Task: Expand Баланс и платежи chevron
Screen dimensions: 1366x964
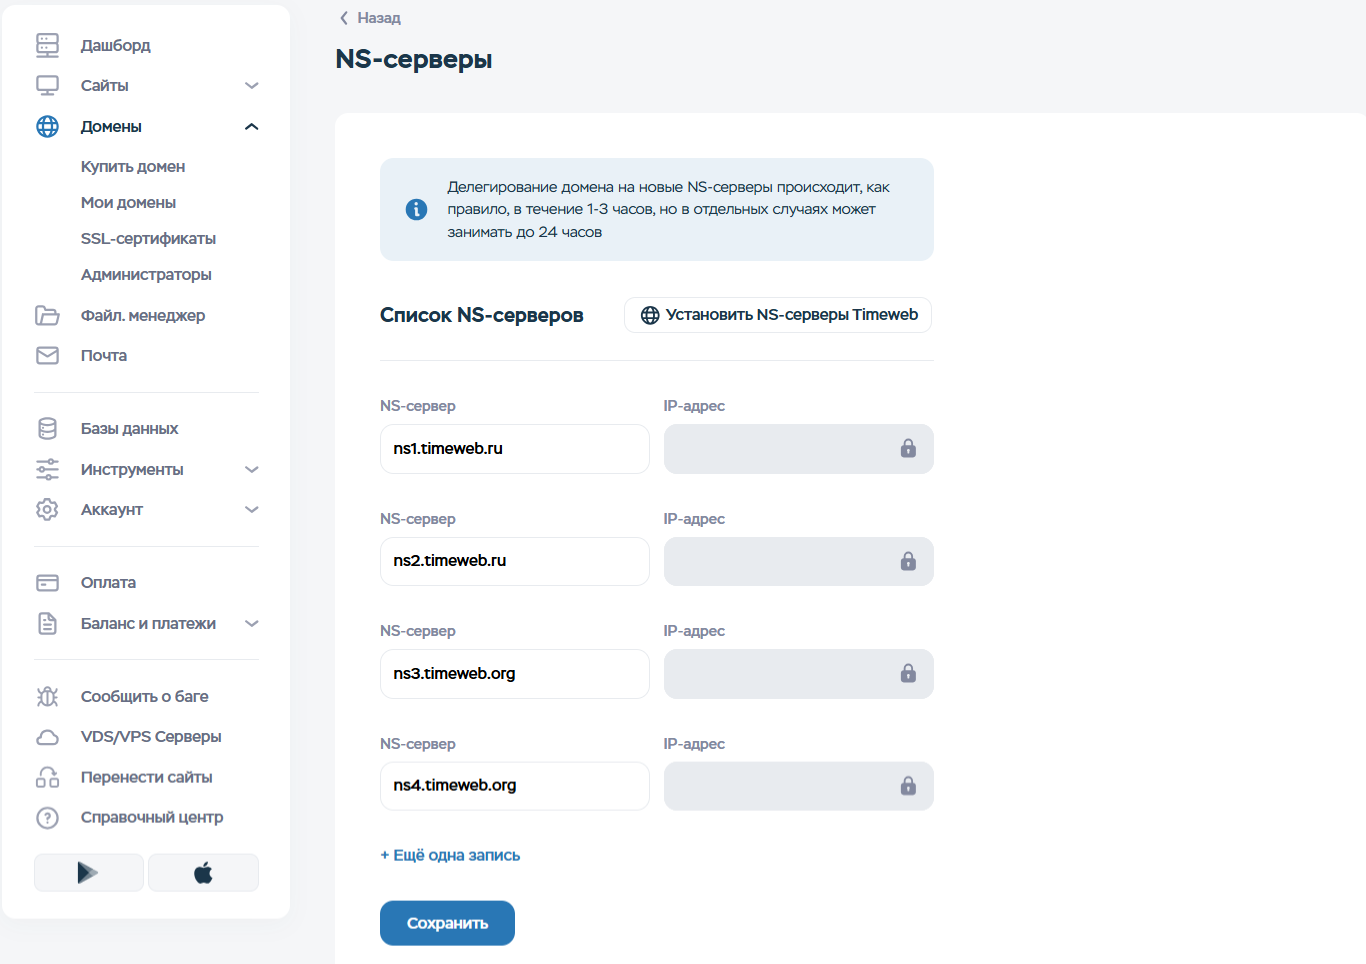Action: (252, 623)
